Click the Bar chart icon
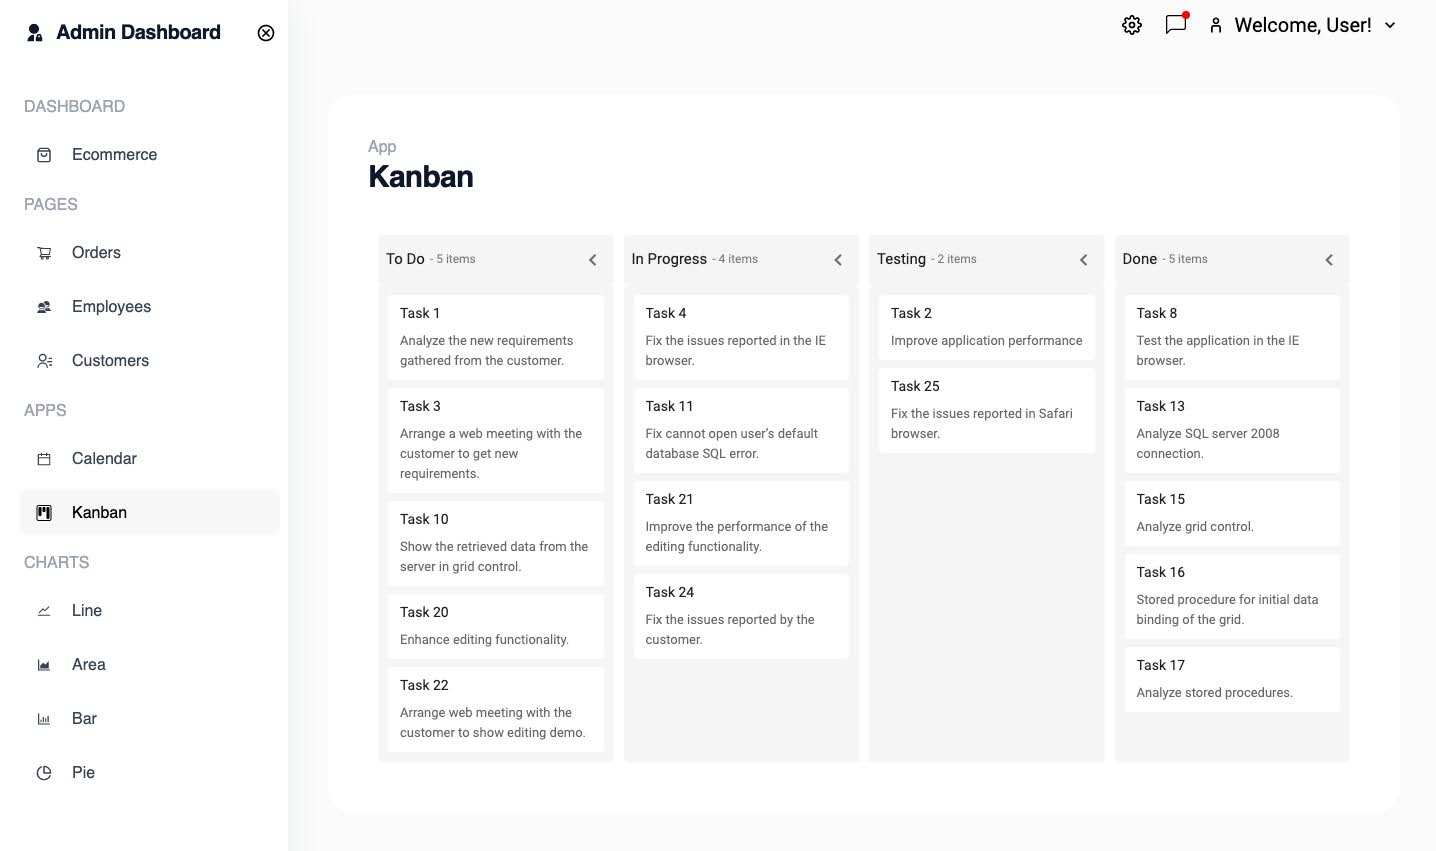The width and height of the screenshot is (1436, 851). tap(43, 718)
